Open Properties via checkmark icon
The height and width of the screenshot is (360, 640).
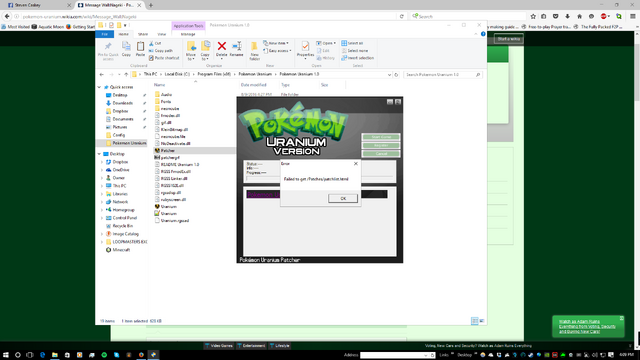305,46
